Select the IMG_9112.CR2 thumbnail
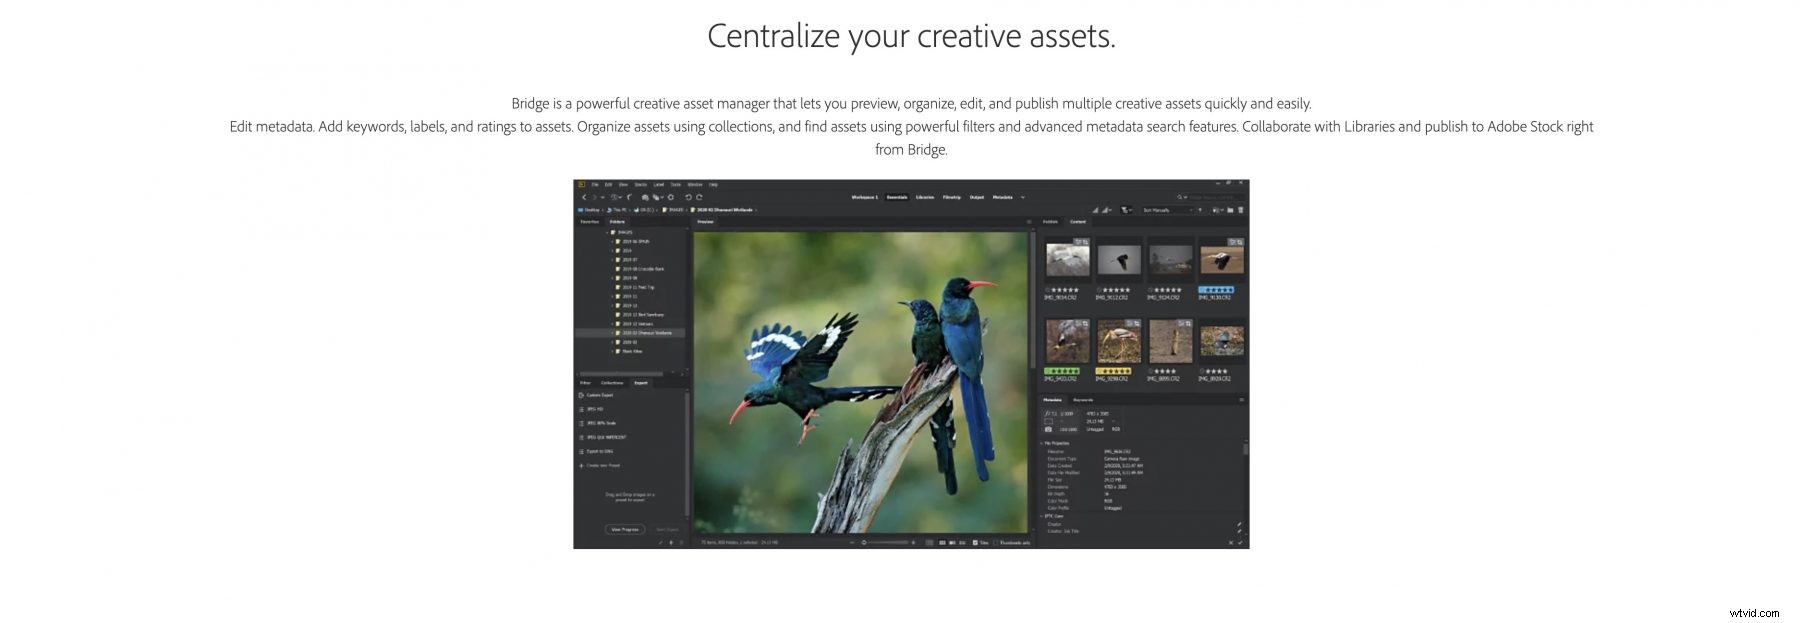This screenshot has width=1800, height=623. 1119,260
